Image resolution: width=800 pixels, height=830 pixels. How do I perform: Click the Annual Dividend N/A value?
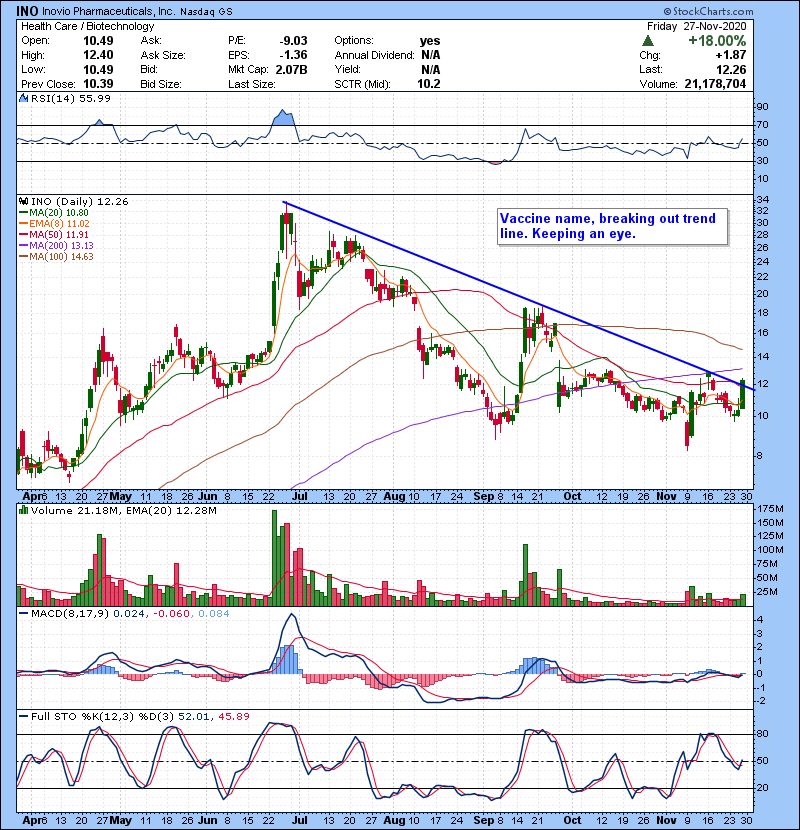tap(430, 55)
